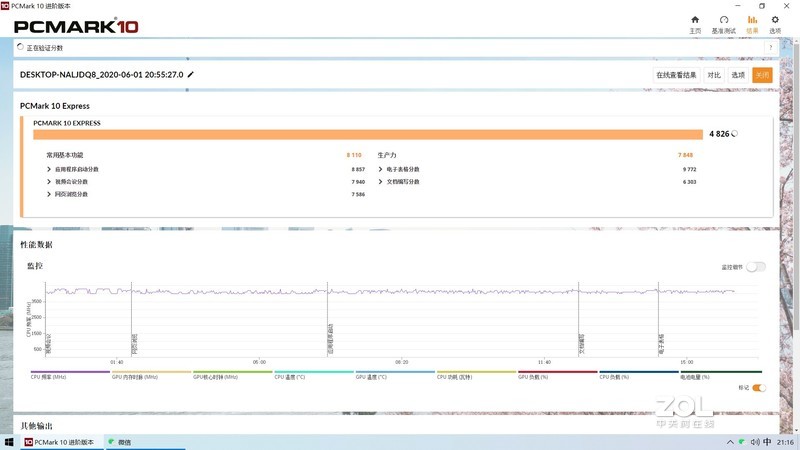800x450 pixels.
Task: Click the 在线查看结果 button
Action: coord(676,75)
